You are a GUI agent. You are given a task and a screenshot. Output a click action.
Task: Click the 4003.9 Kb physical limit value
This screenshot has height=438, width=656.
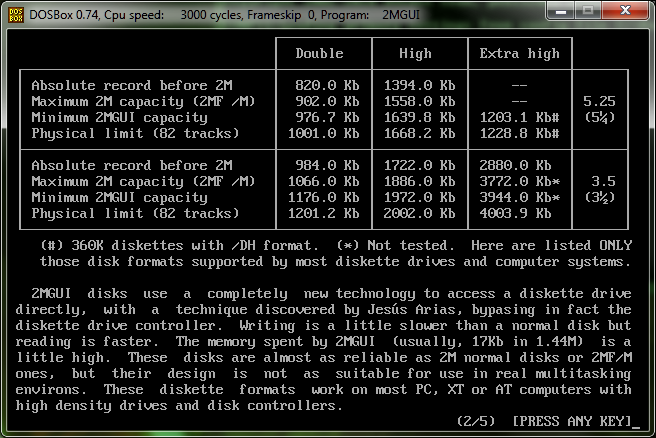(516, 213)
